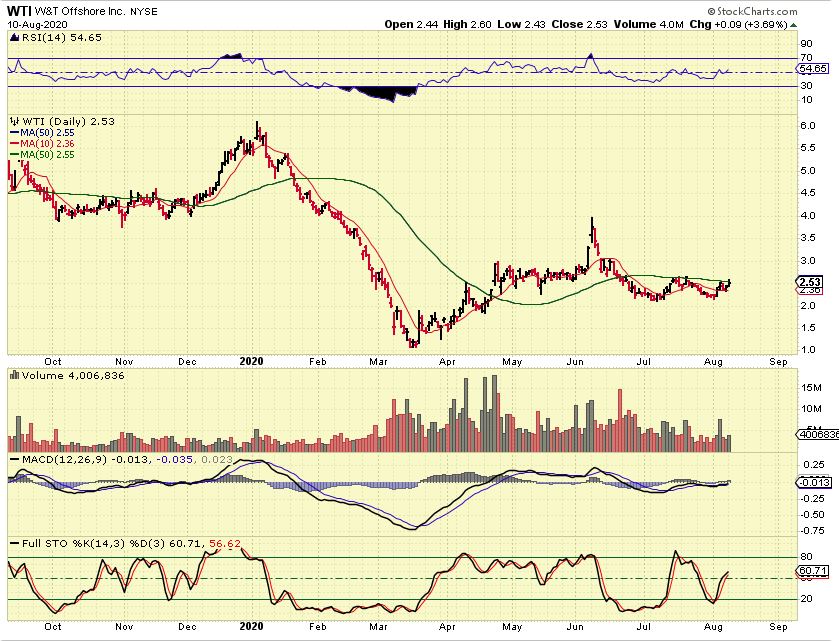Click Aug on the date axis under the stochastic panel
This screenshot has width=839, height=641.
click(713, 627)
